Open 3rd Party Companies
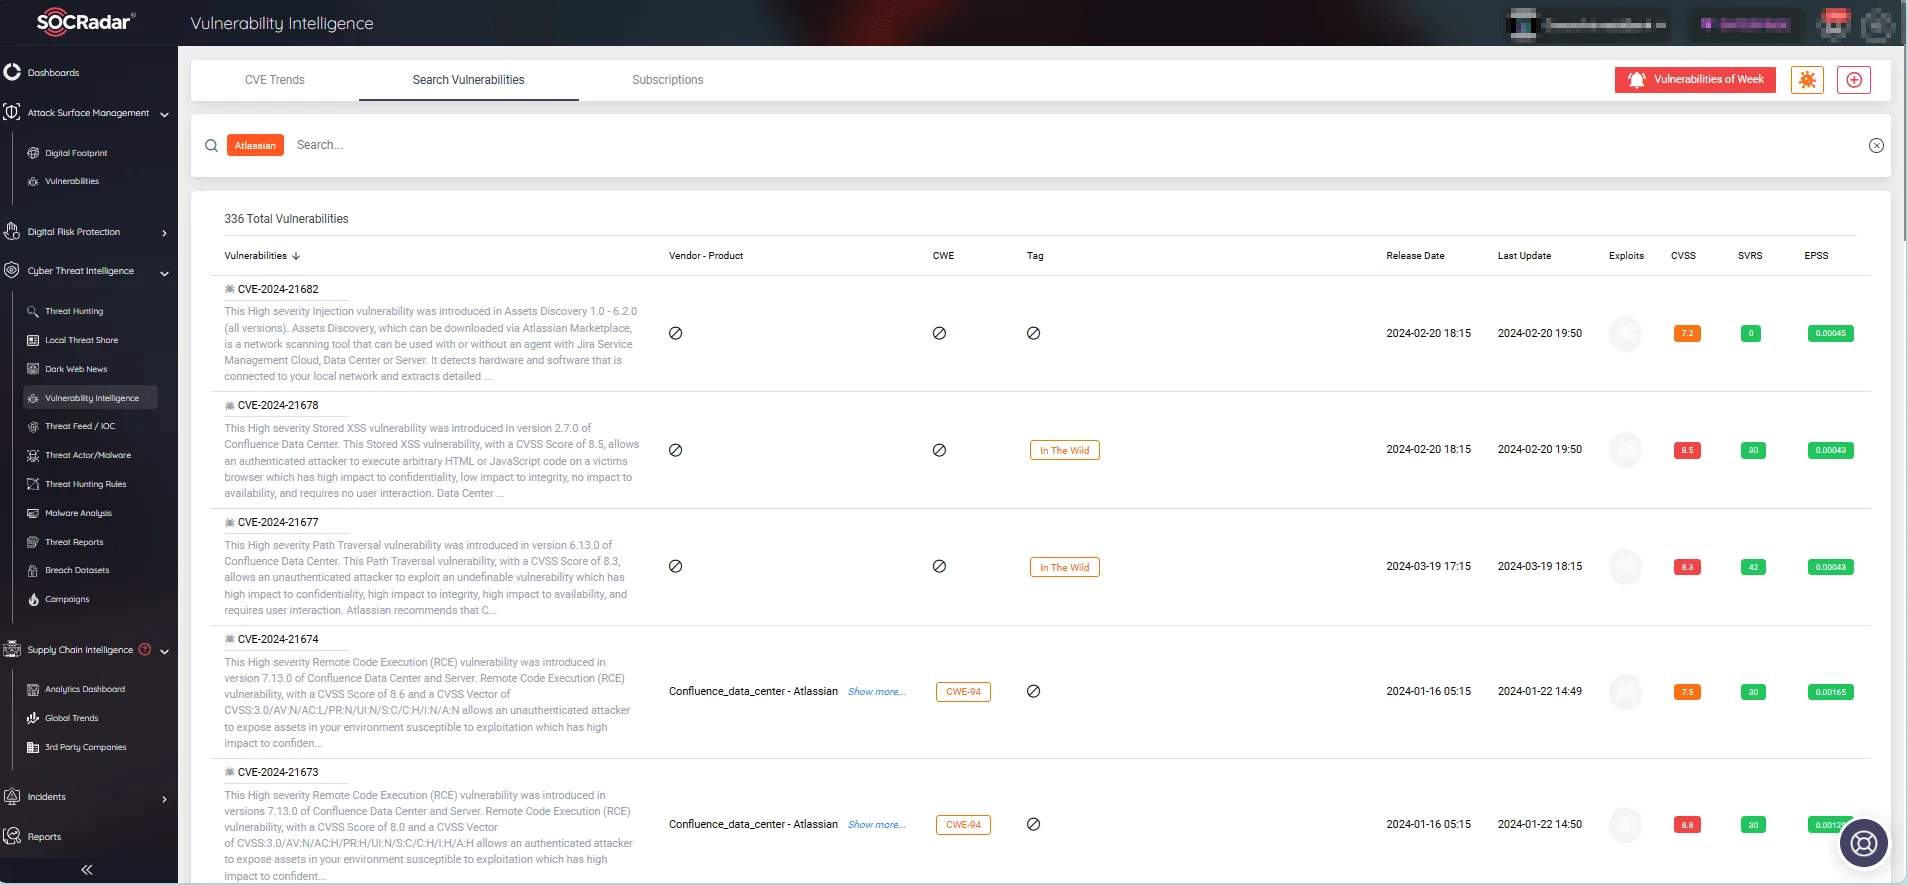 [85, 747]
